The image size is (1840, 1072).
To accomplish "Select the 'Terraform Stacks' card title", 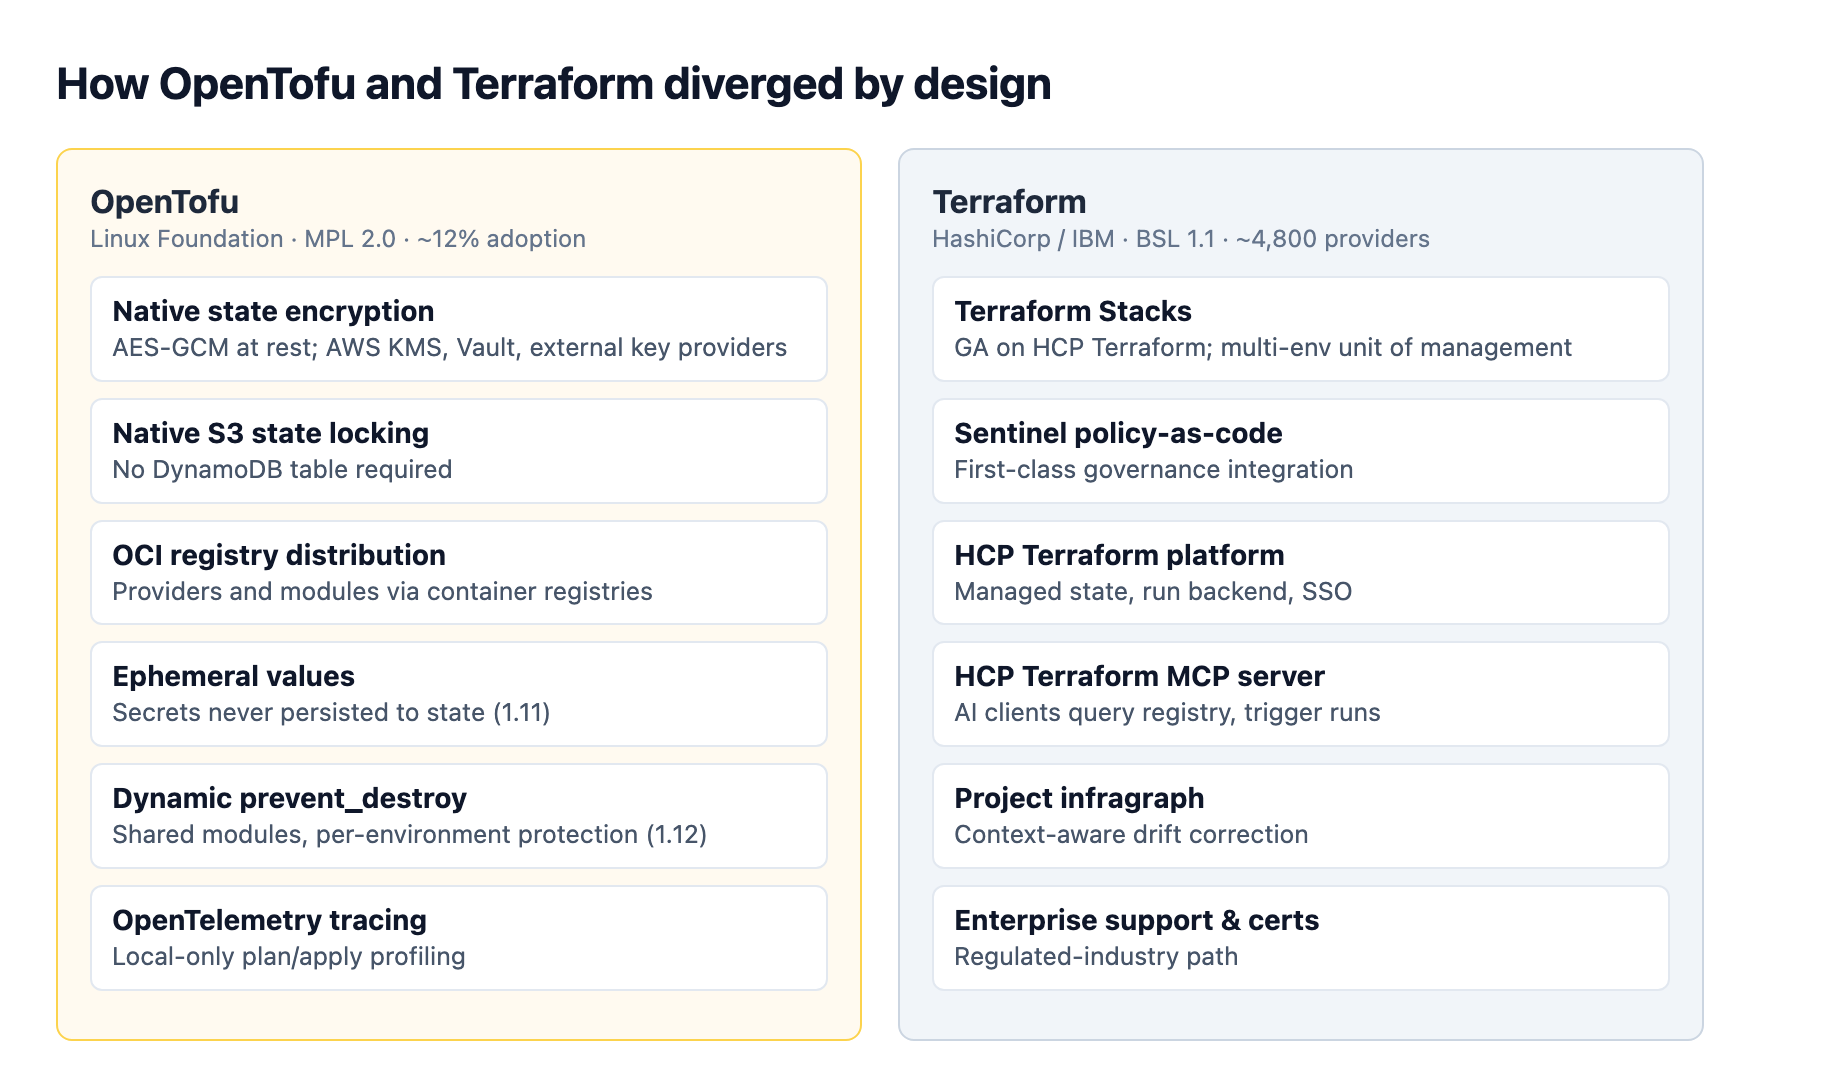I will (x=1073, y=311).
